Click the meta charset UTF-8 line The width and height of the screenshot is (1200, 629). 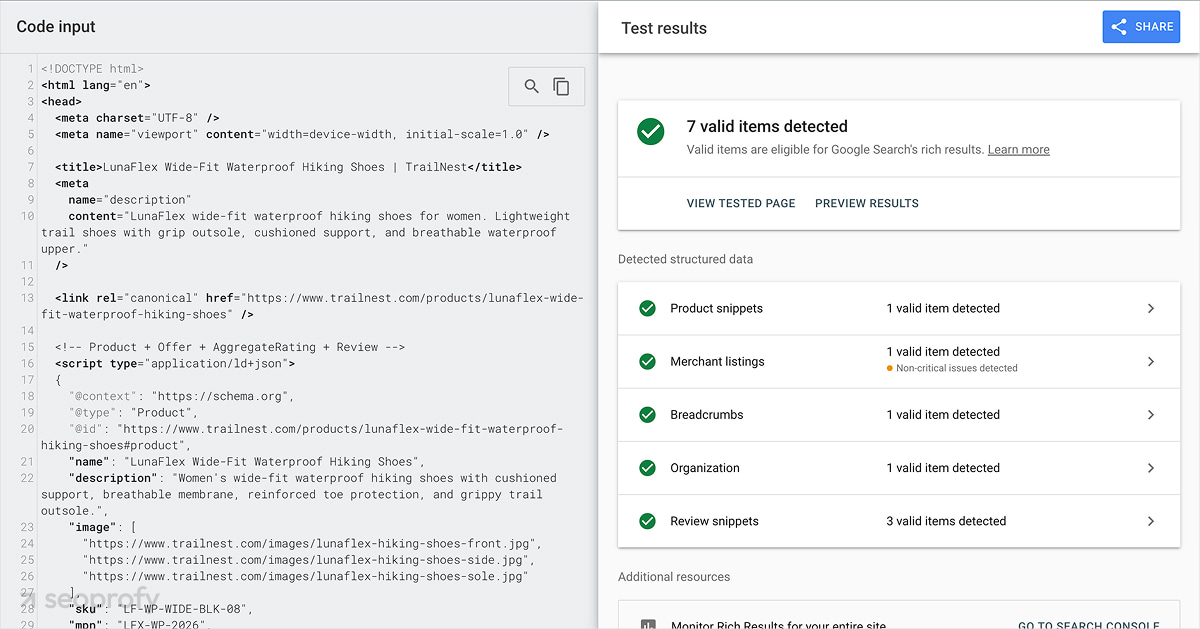(x=137, y=118)
